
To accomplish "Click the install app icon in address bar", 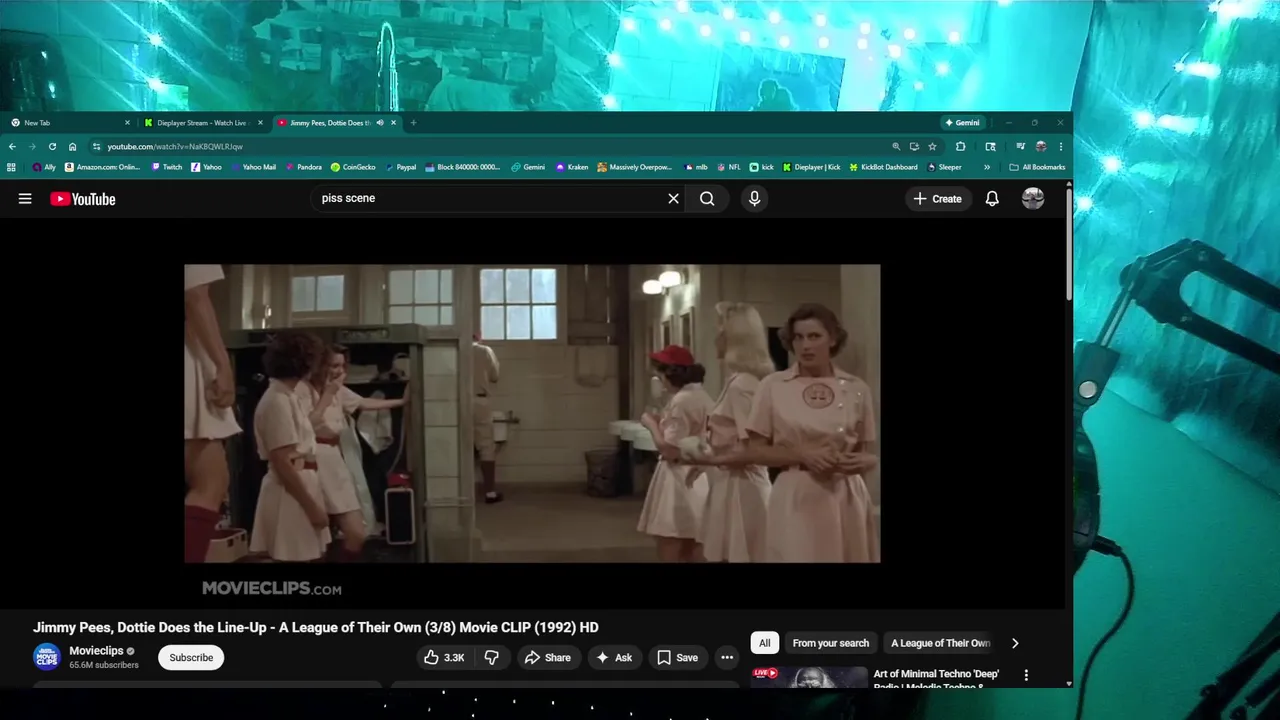I will tap(914, 147).
